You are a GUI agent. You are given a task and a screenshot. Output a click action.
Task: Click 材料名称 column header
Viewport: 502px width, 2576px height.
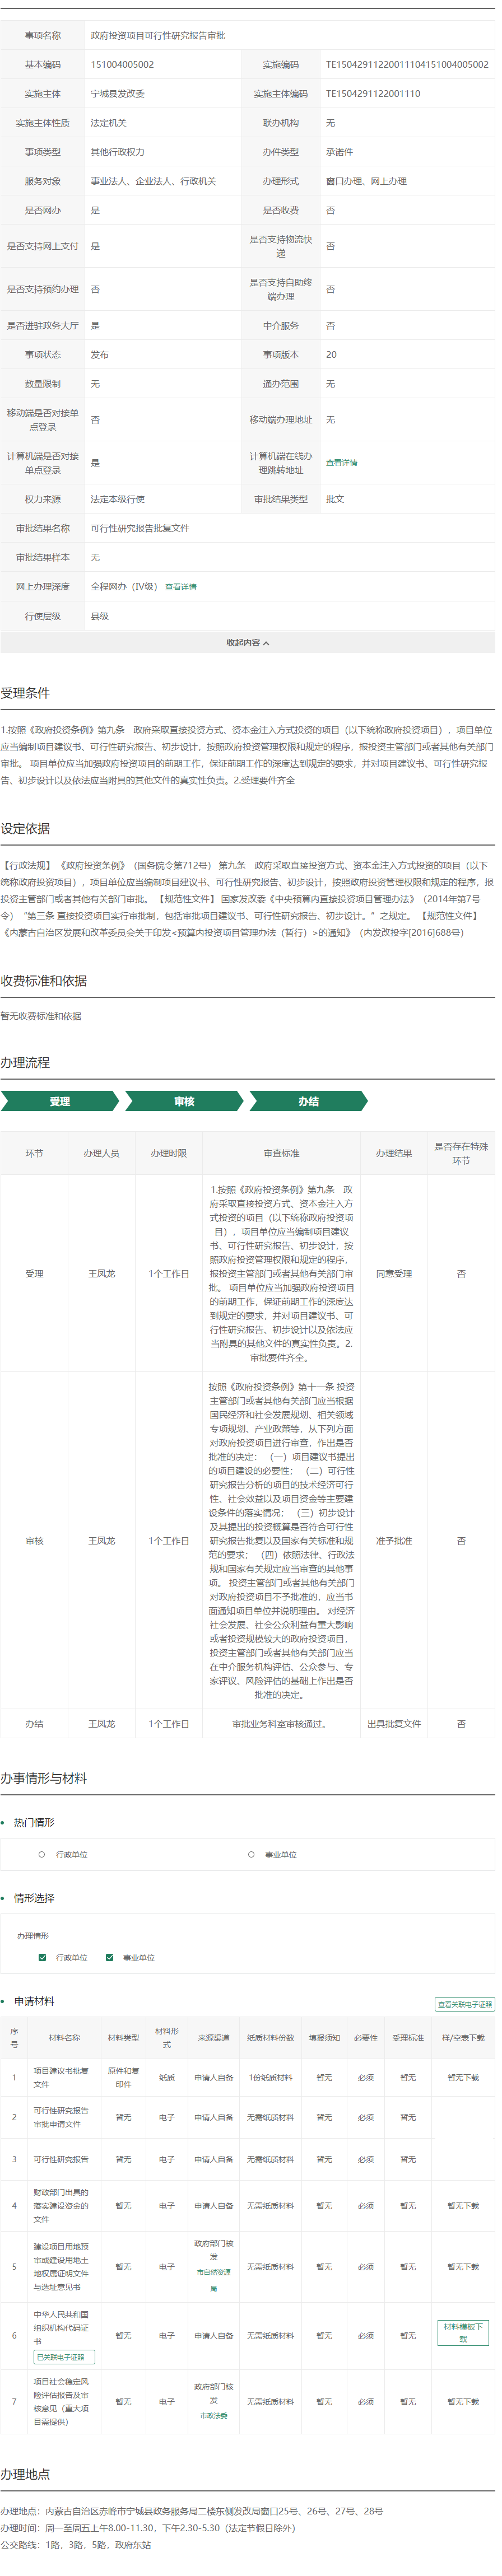pos(64,2038)
